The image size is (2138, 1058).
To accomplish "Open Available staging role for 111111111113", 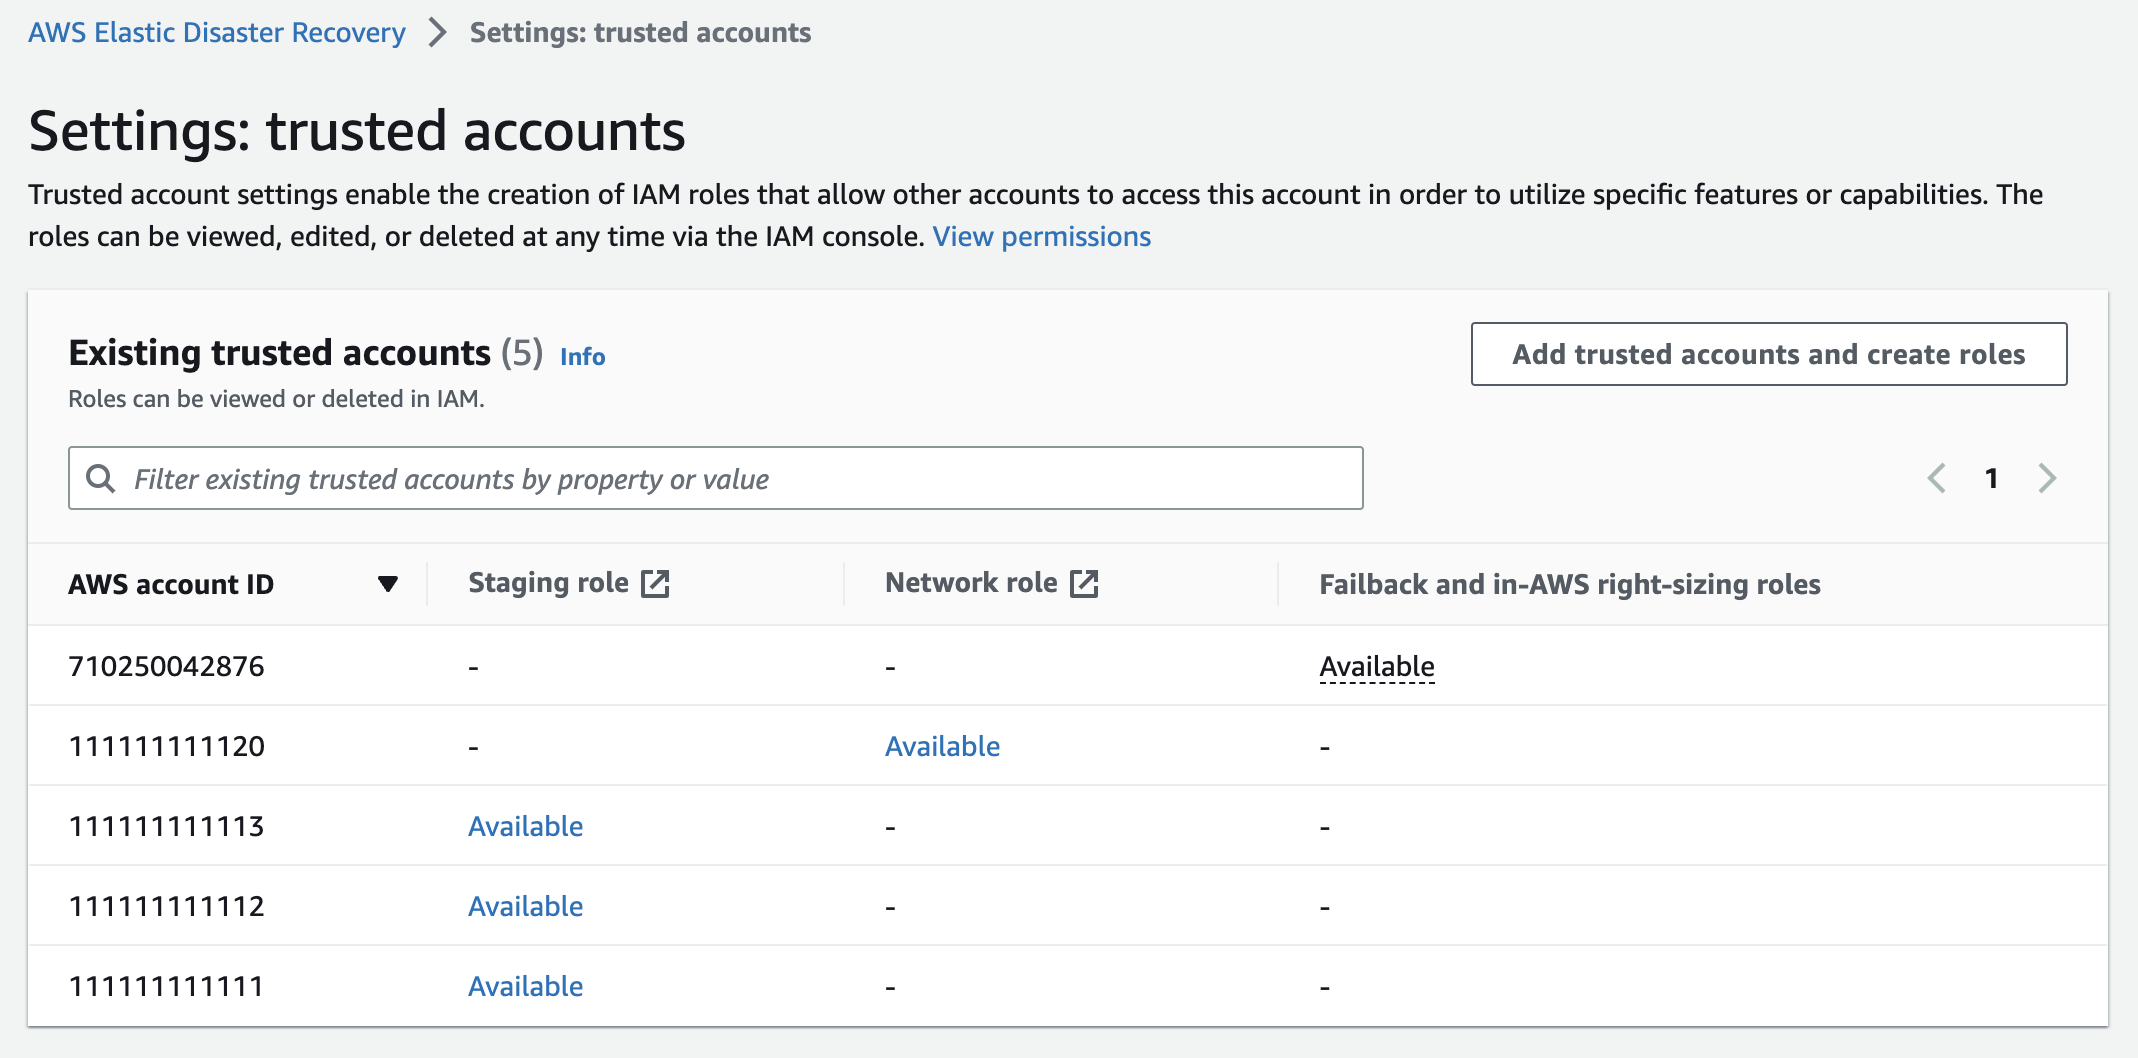I will coord(525,826).
